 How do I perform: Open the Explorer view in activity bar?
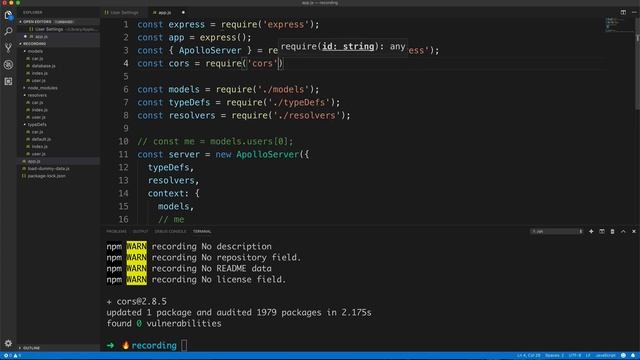[x=8, y=16]
